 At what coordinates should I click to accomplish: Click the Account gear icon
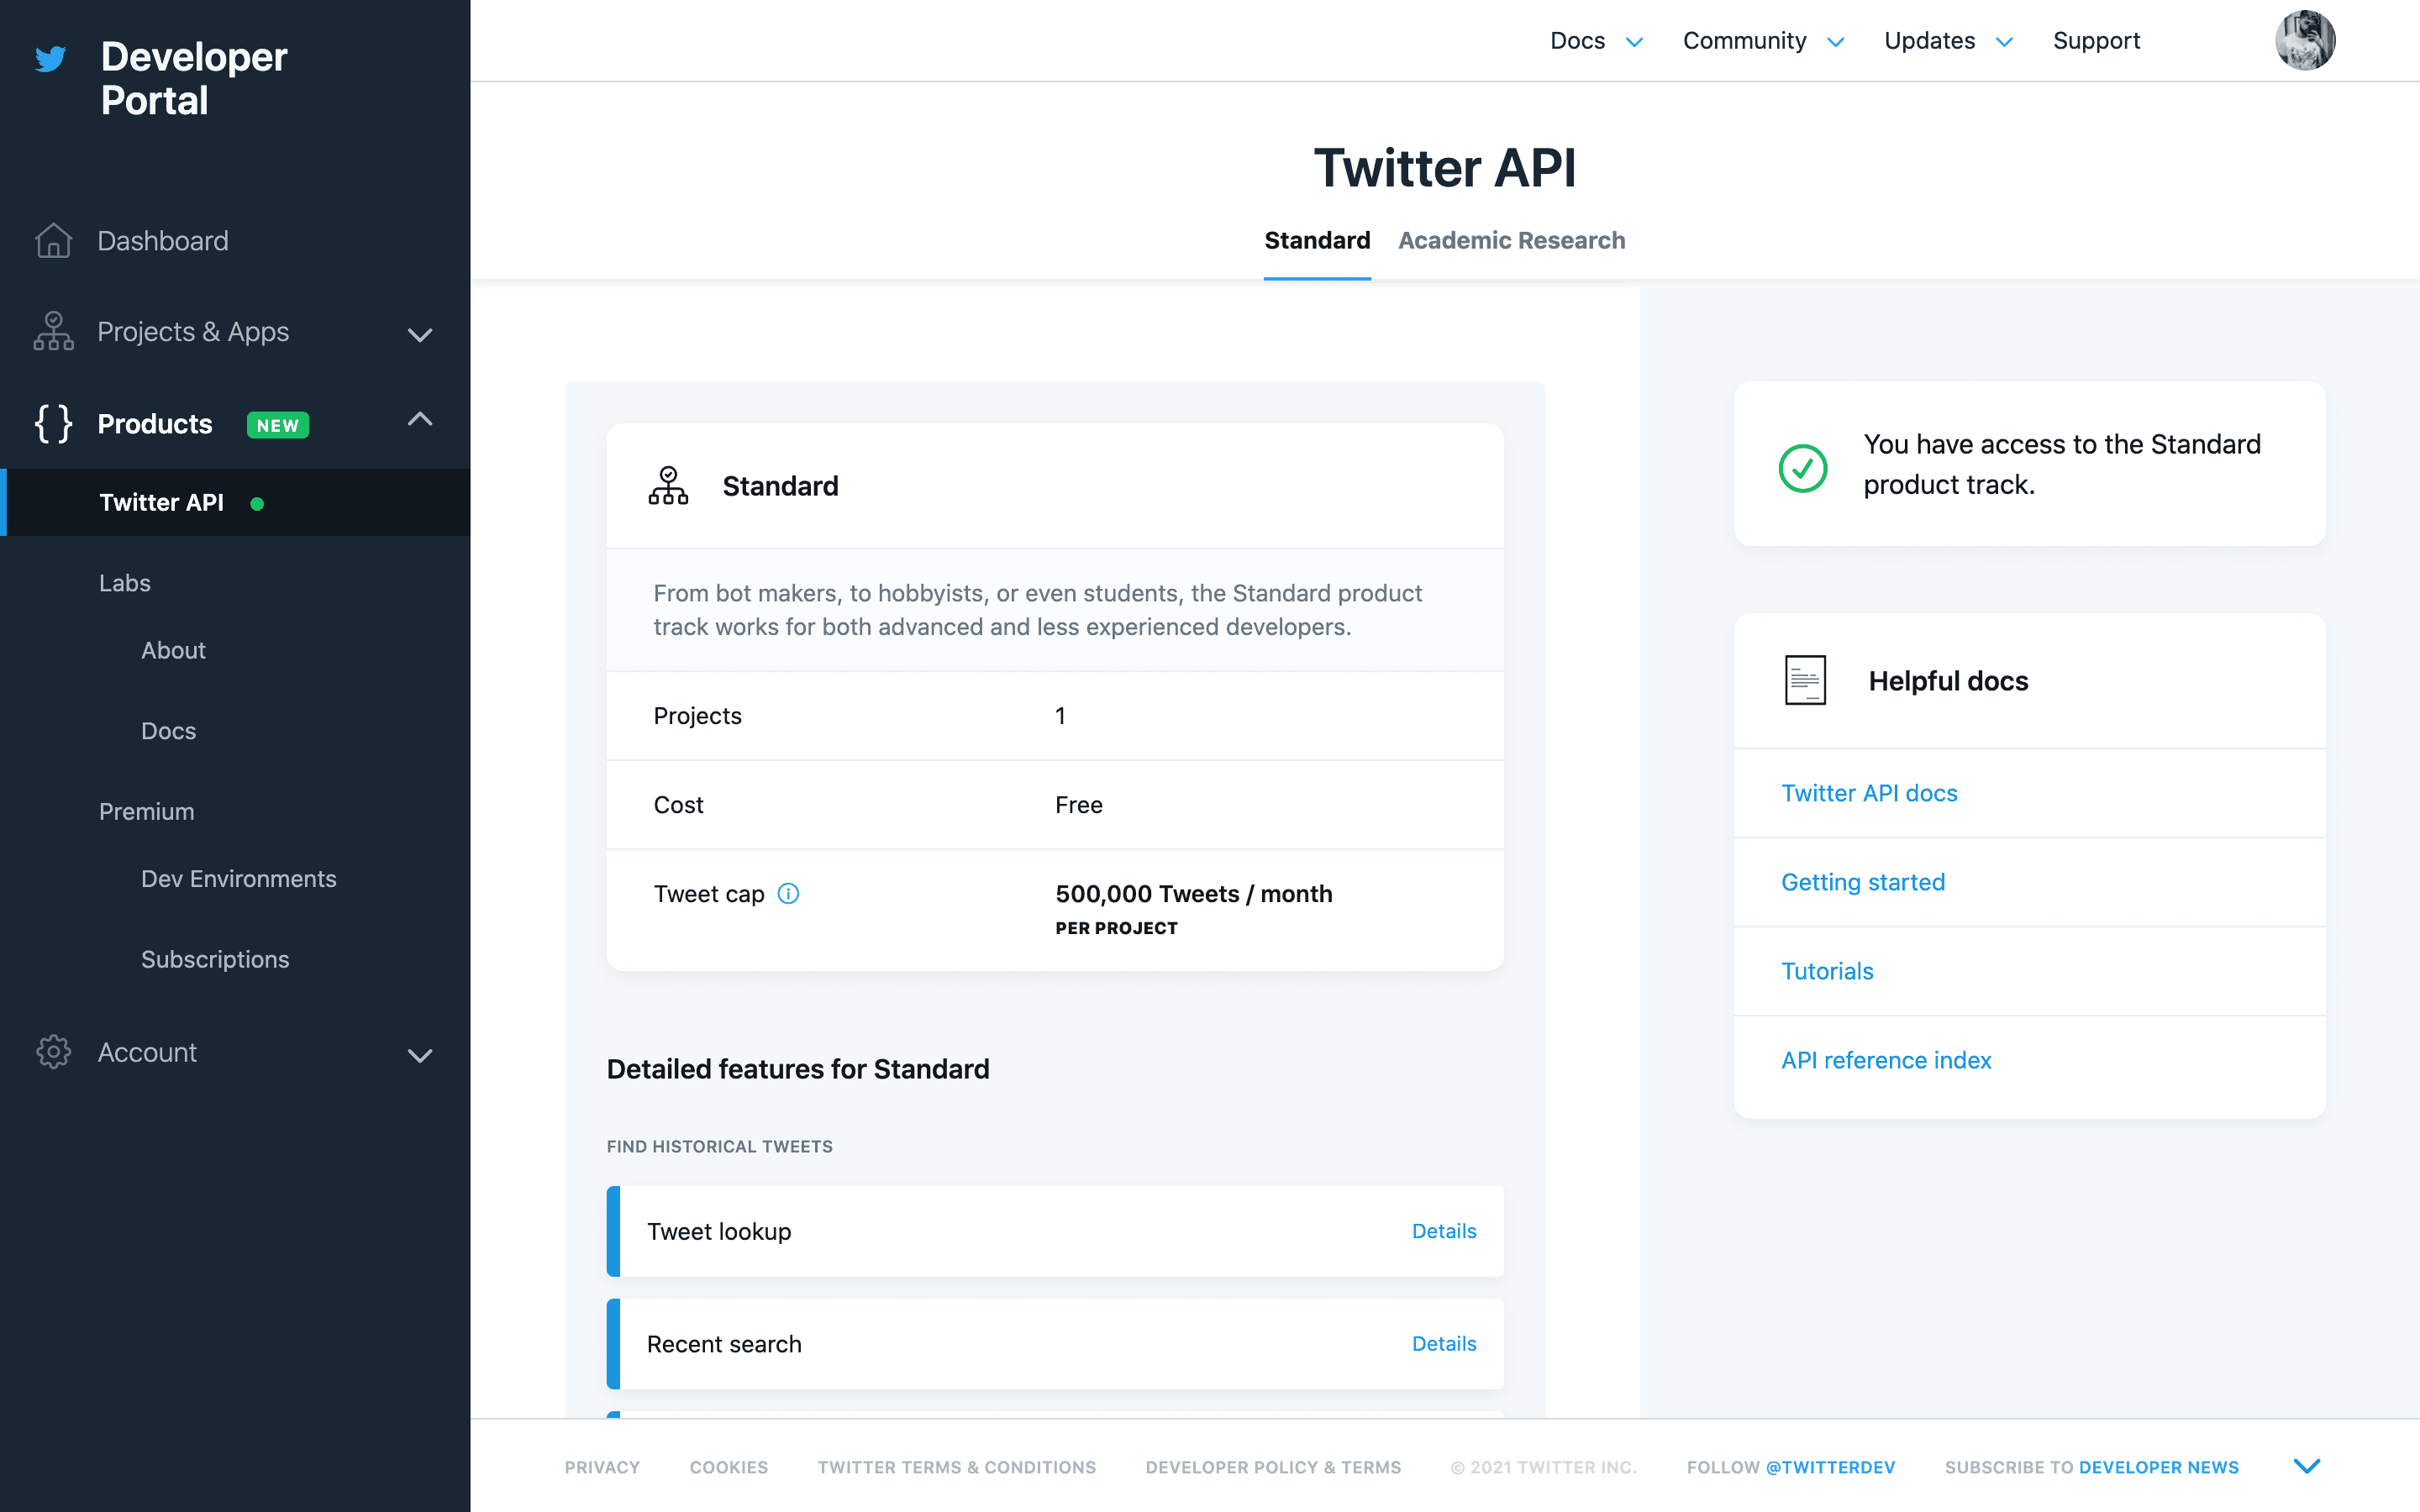tap(53, 1052)
